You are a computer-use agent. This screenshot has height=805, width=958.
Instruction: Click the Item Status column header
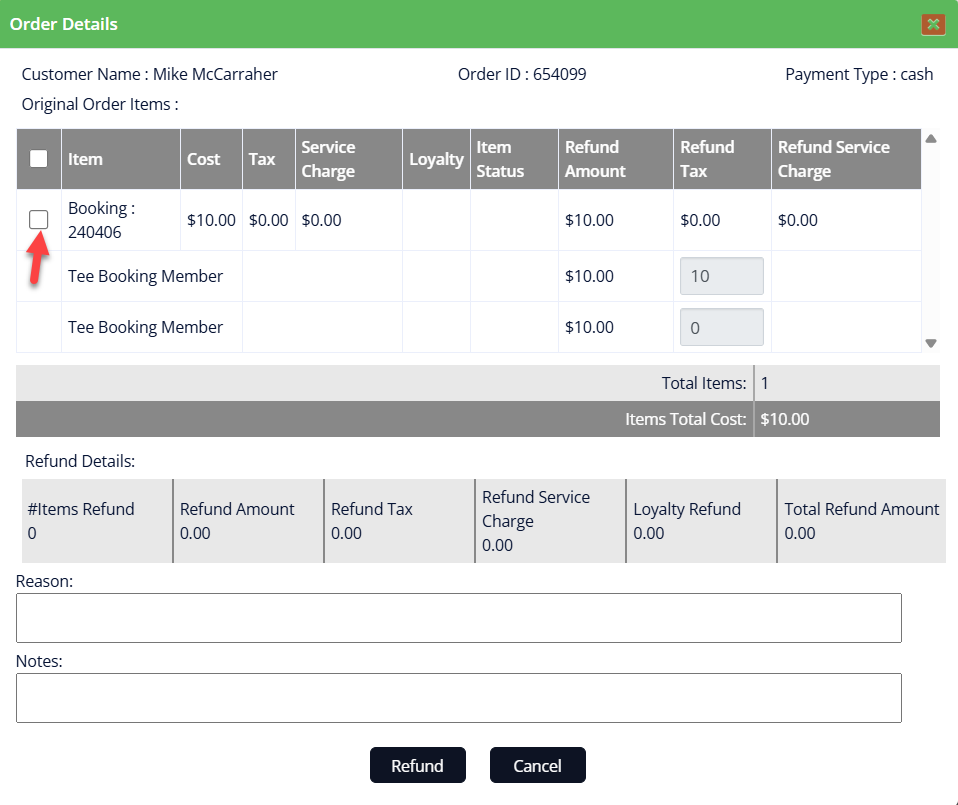tap(500, 159)
